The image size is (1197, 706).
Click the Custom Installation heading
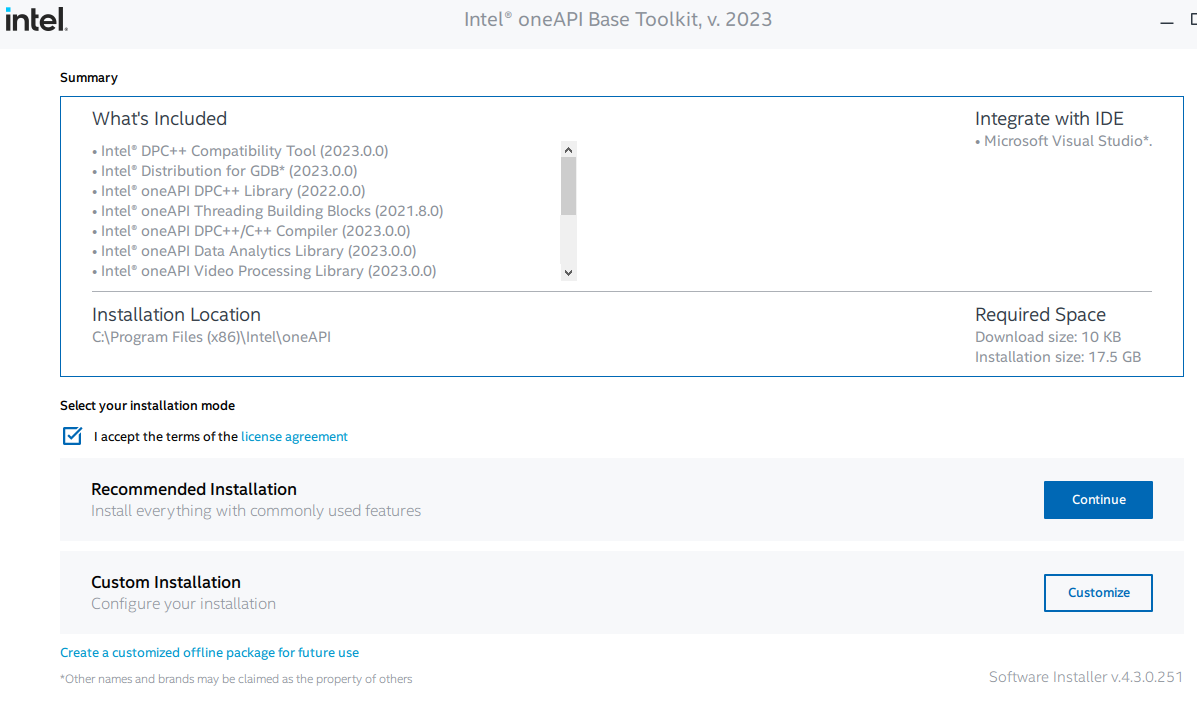[x=166, y=582]
